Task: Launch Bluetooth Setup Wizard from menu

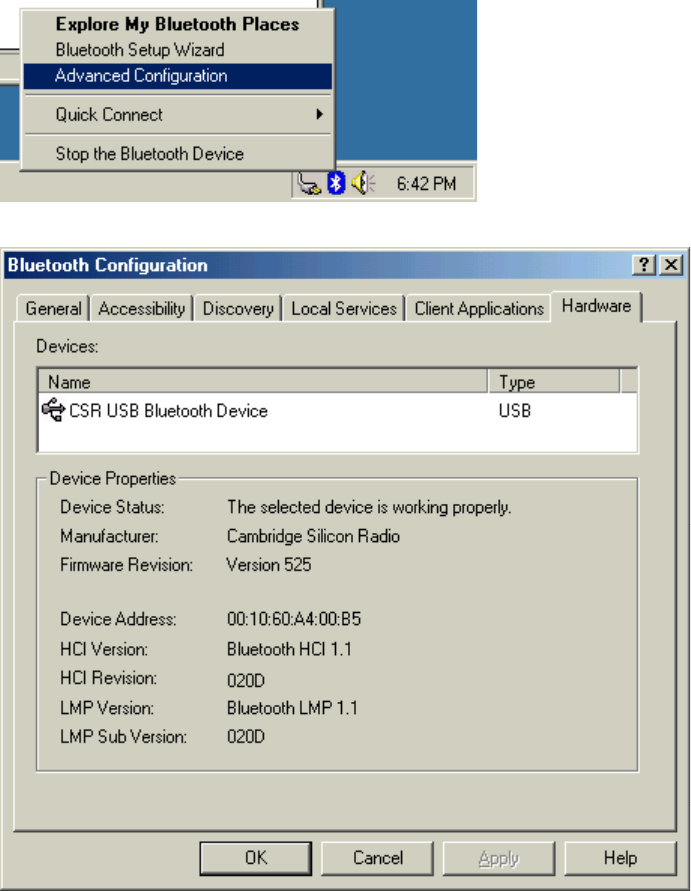Action: tap(177, 50)
